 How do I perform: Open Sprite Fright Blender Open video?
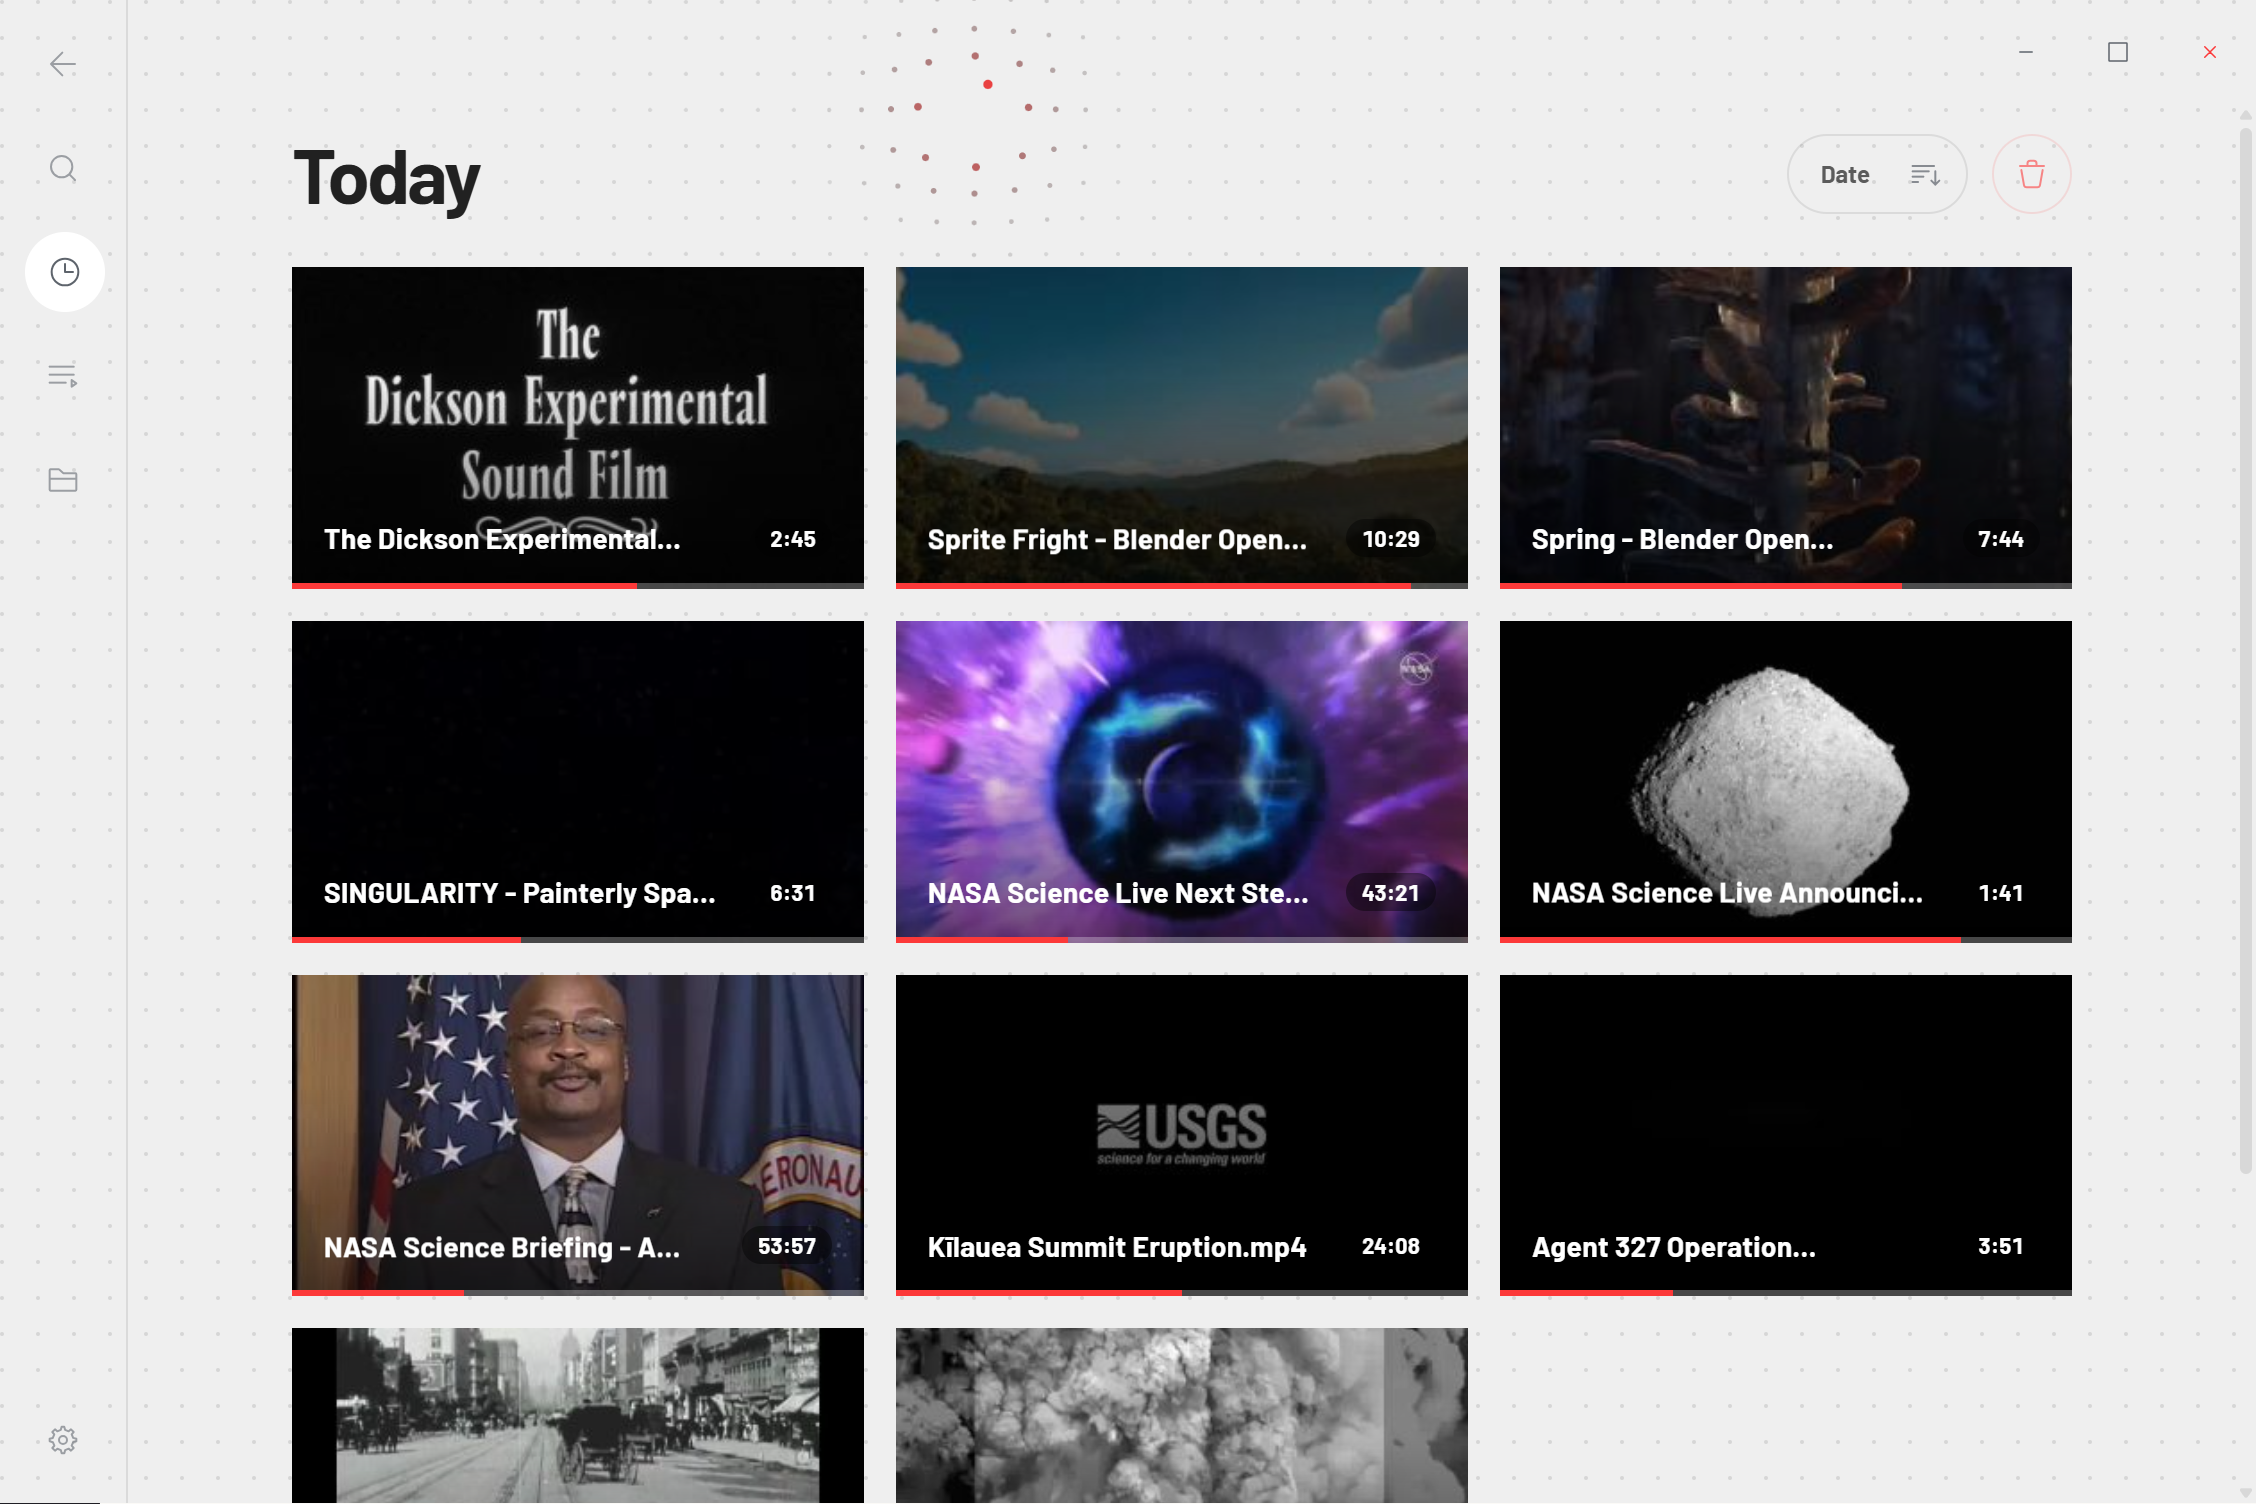[x=1182, y=427]
